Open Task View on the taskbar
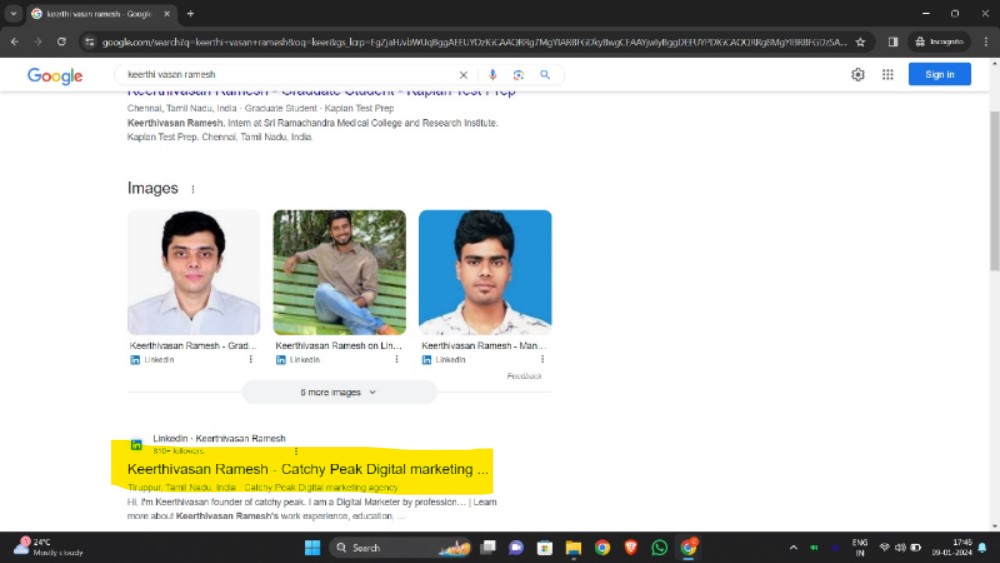The image size is (1000, 563). pos(489,548)
